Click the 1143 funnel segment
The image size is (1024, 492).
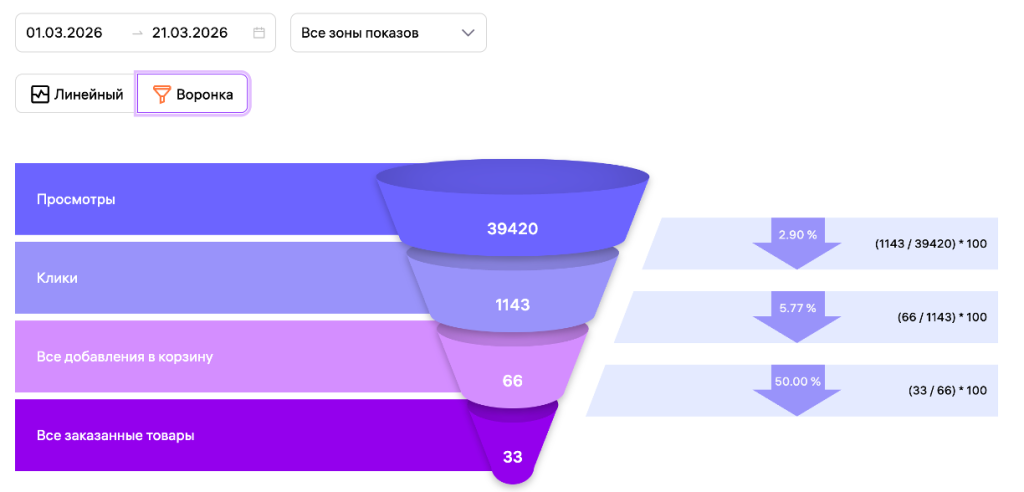(512, 304)
